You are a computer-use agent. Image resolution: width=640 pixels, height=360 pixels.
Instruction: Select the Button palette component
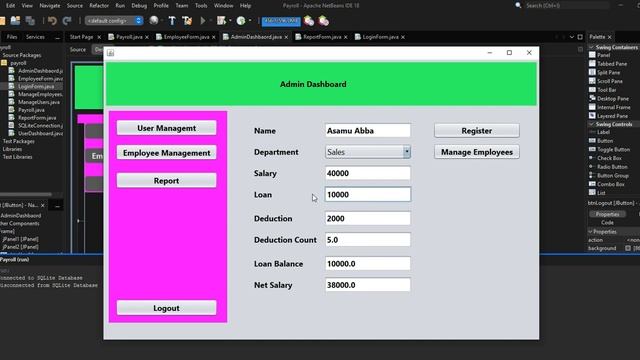601,141
